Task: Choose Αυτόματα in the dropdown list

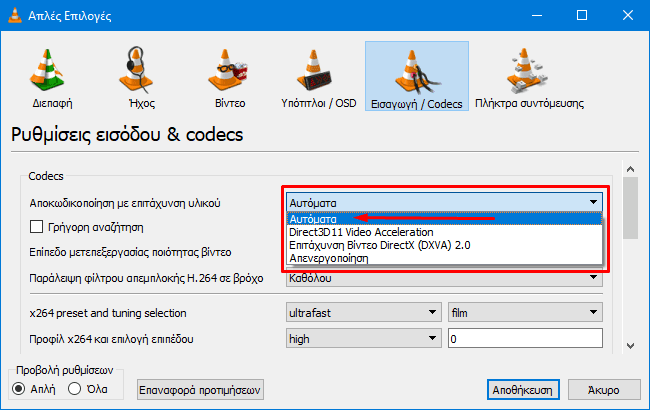Action: (444, 219)
